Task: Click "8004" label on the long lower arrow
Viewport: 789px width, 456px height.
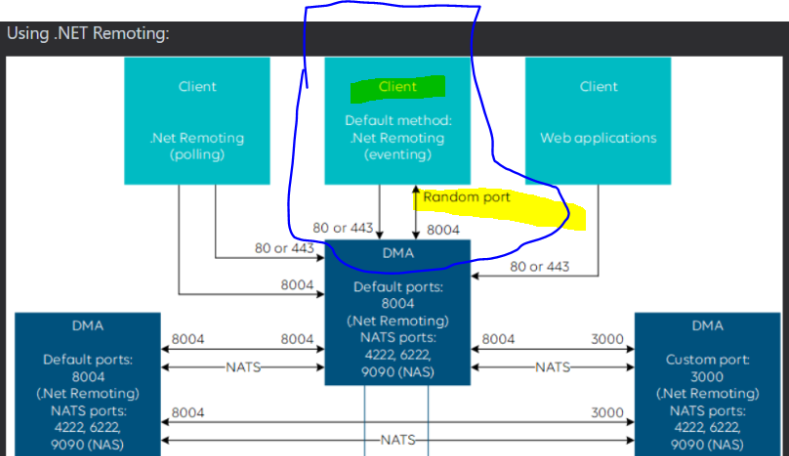Action: pyautogui.click(x=188, y=412)
